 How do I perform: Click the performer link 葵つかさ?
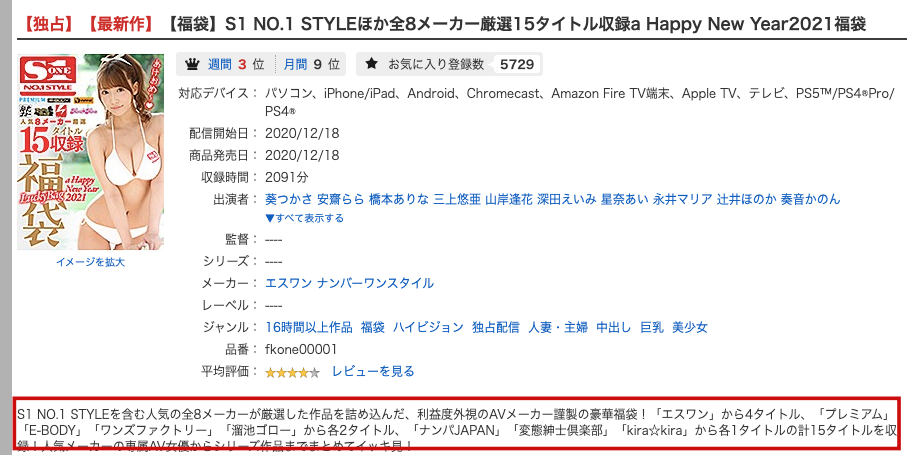(x=289, y=199)
